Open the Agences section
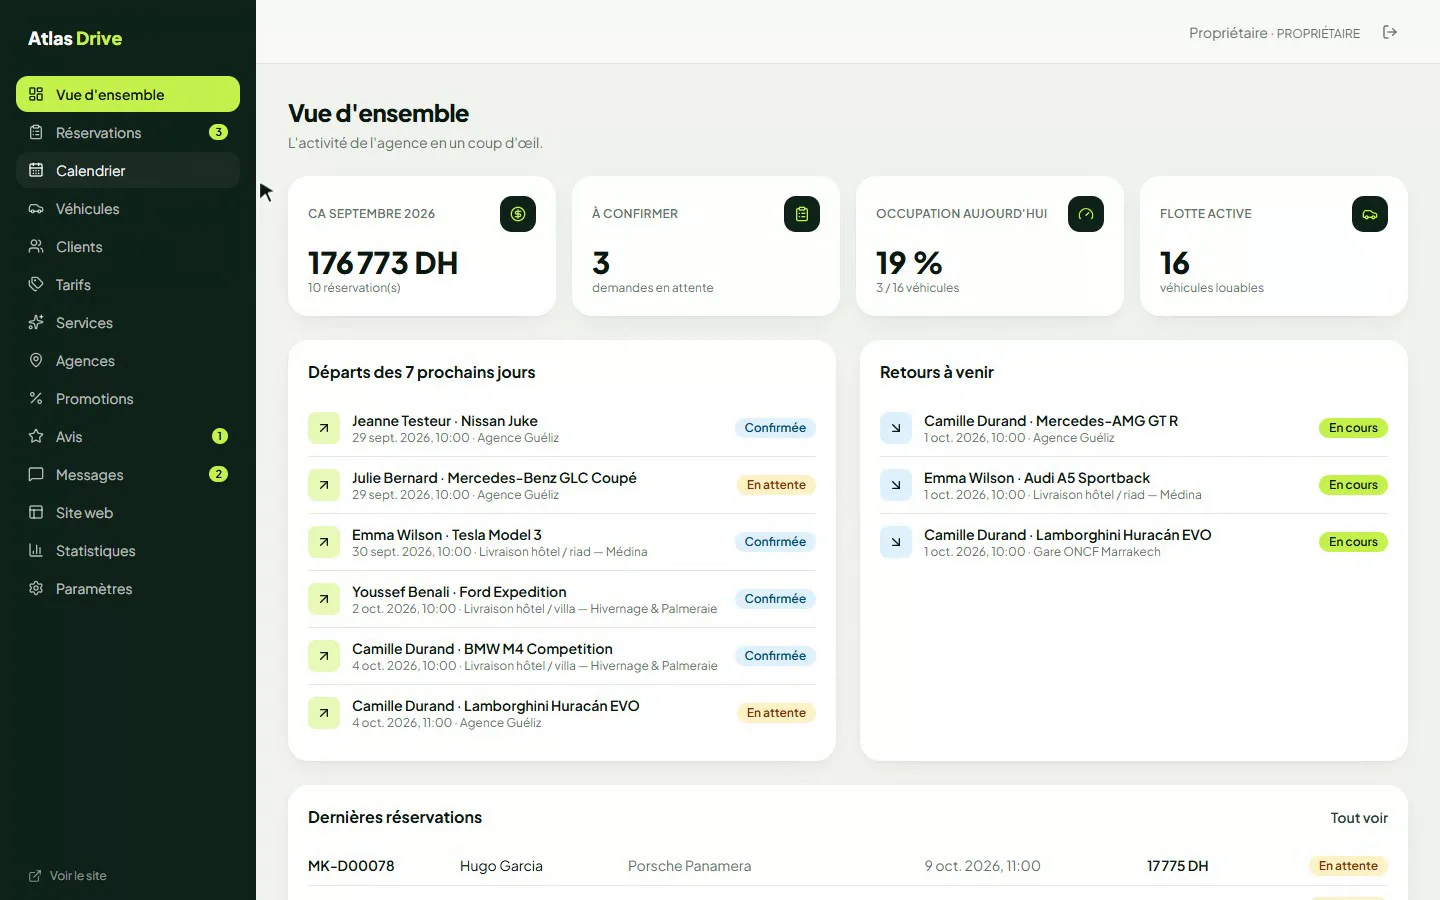Viewport: 1440px width, 900px height. (128, 360)
